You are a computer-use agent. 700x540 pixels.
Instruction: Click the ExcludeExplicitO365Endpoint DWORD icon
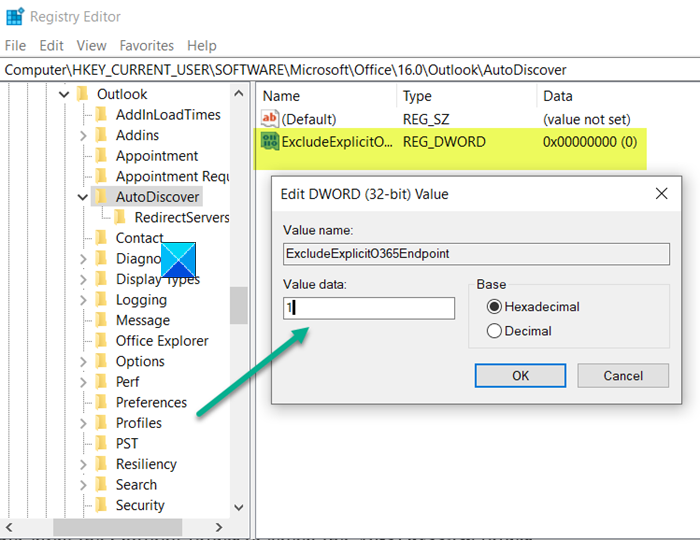pyautogui.click(x=270, y=141)
